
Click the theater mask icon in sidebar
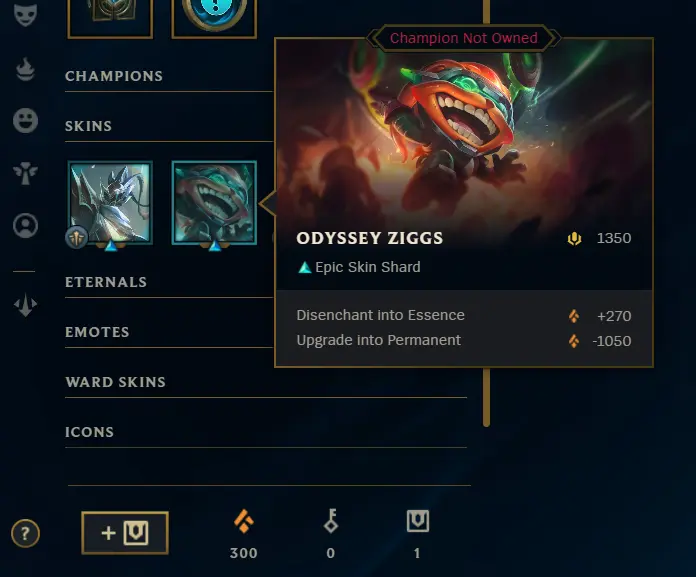pyautogui.click(x=25, y=15)
